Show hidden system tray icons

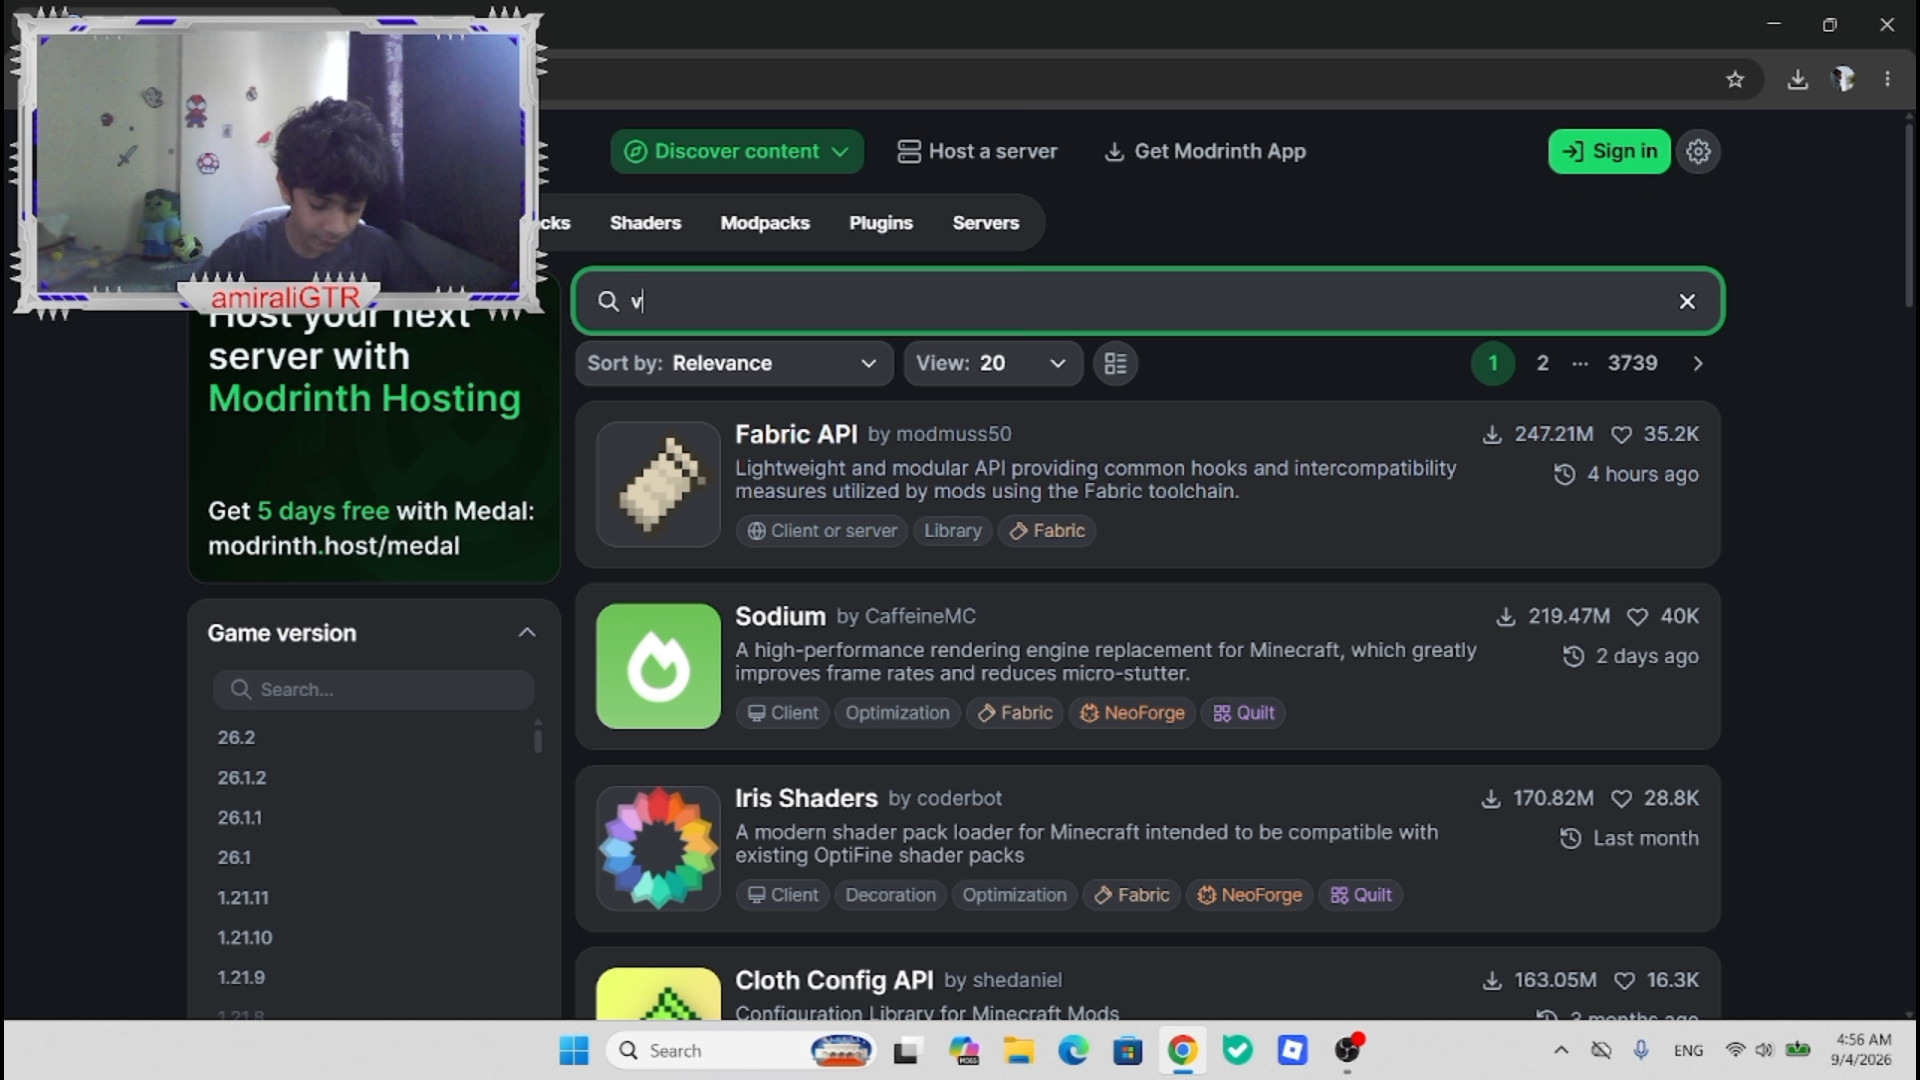(1561, 1050)
